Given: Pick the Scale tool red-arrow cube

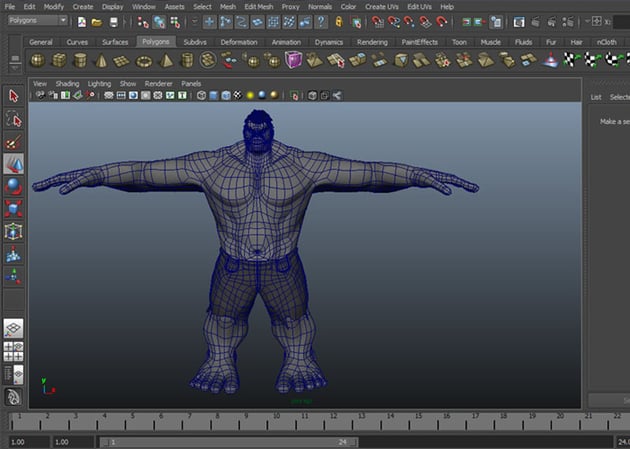Looking at the screenshot, I should tap(14, 209).
